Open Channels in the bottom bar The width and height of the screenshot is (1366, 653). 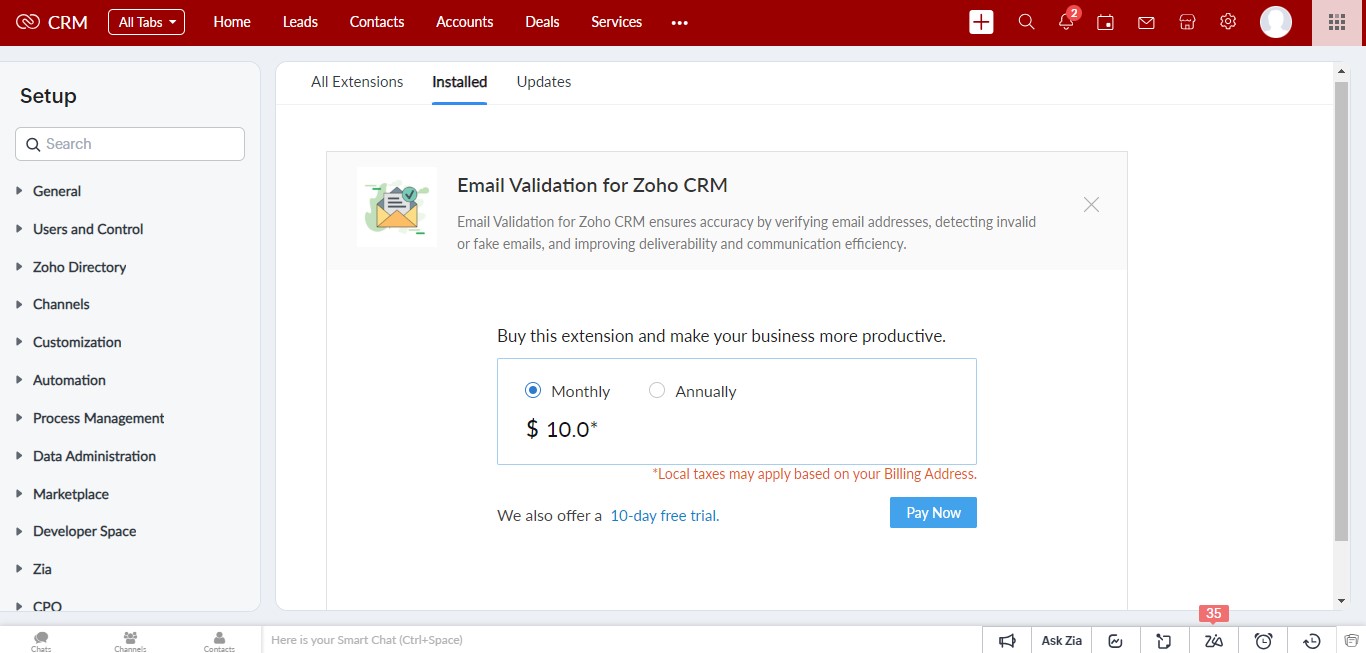130,641
